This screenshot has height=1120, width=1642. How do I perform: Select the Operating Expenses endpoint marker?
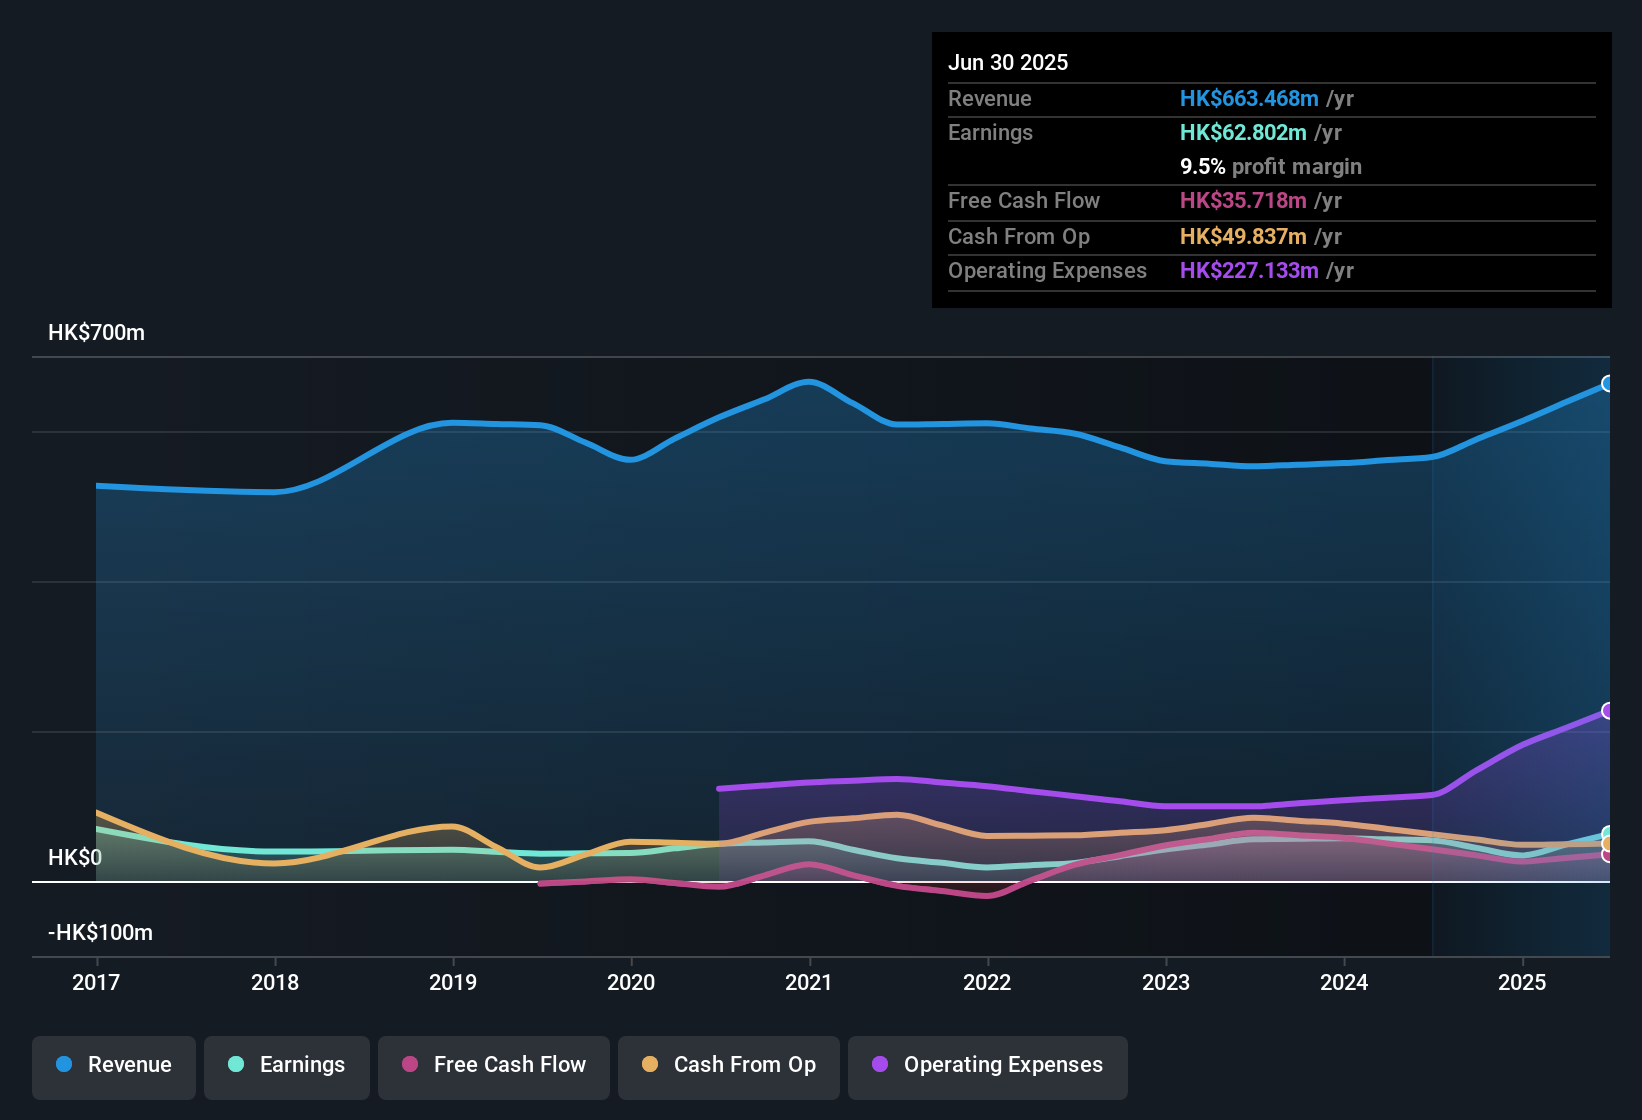[1608, 710]
